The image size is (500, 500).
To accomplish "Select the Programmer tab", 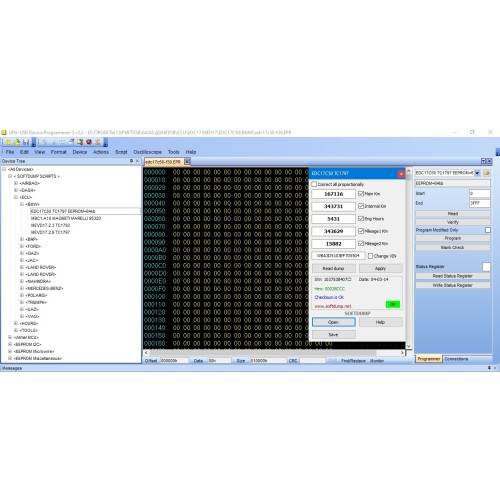I will [x=429, y=359].
